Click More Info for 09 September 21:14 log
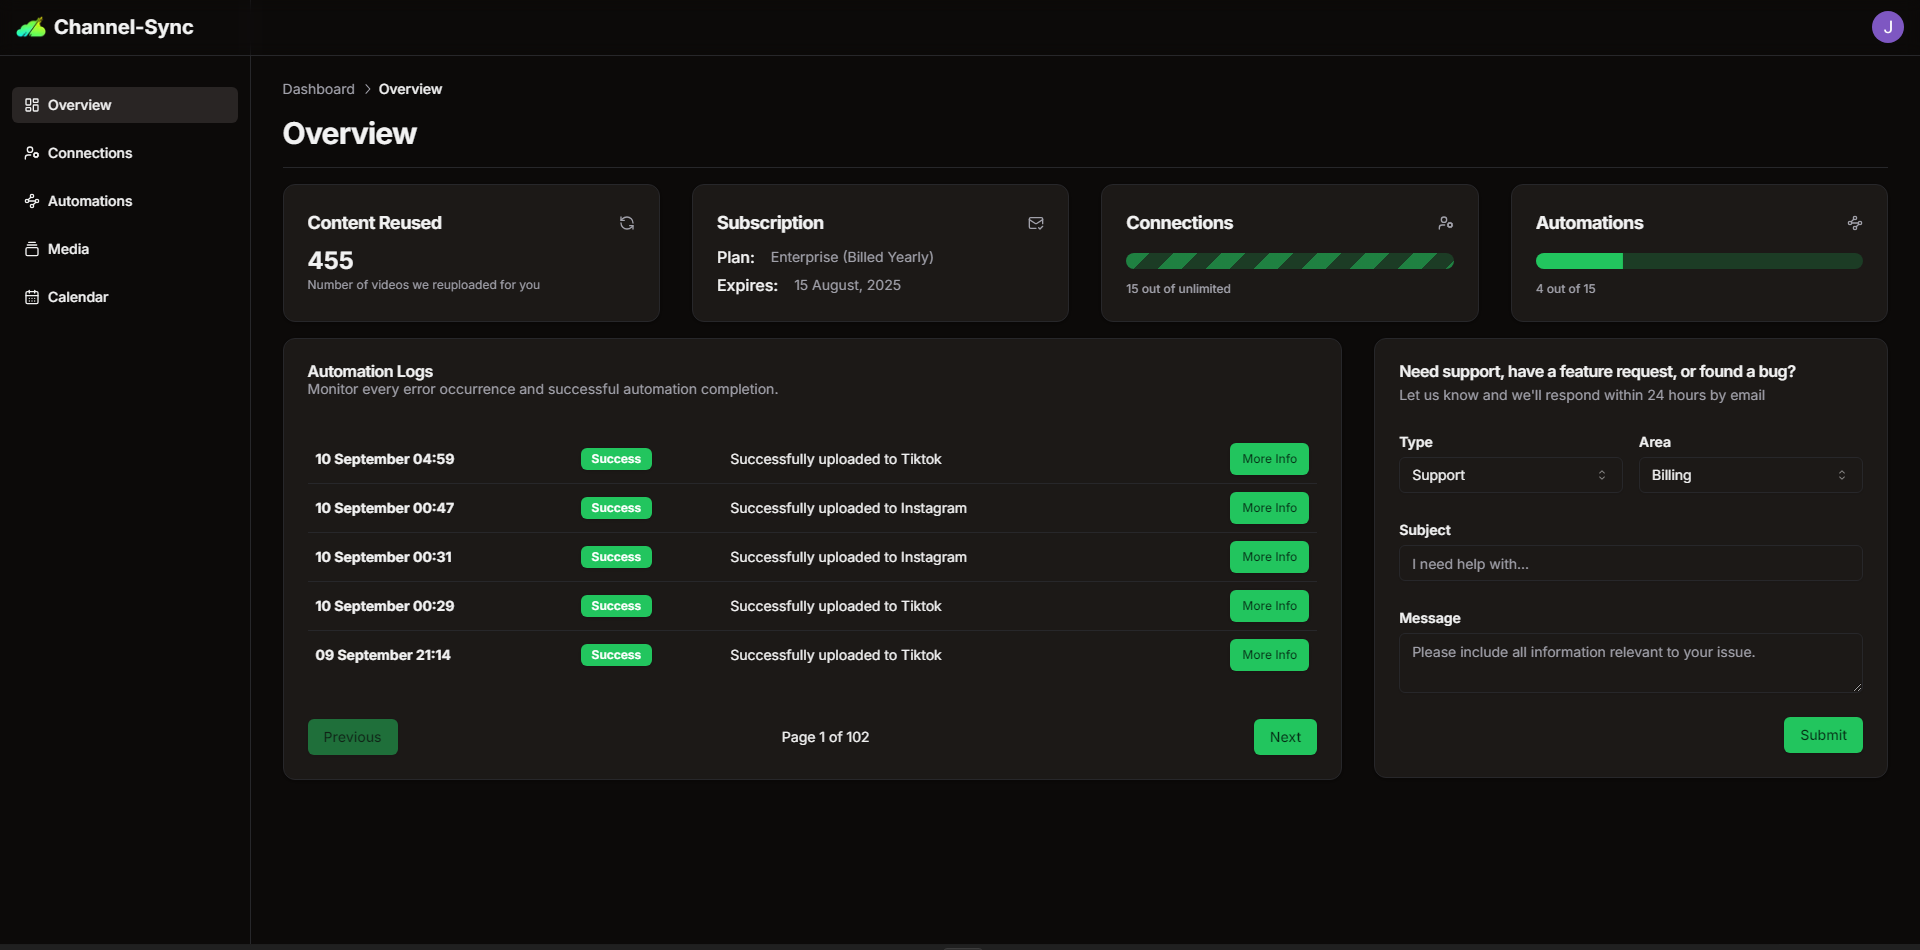1920x950 pixels. pyautogui.click(x=1269, y=655)
